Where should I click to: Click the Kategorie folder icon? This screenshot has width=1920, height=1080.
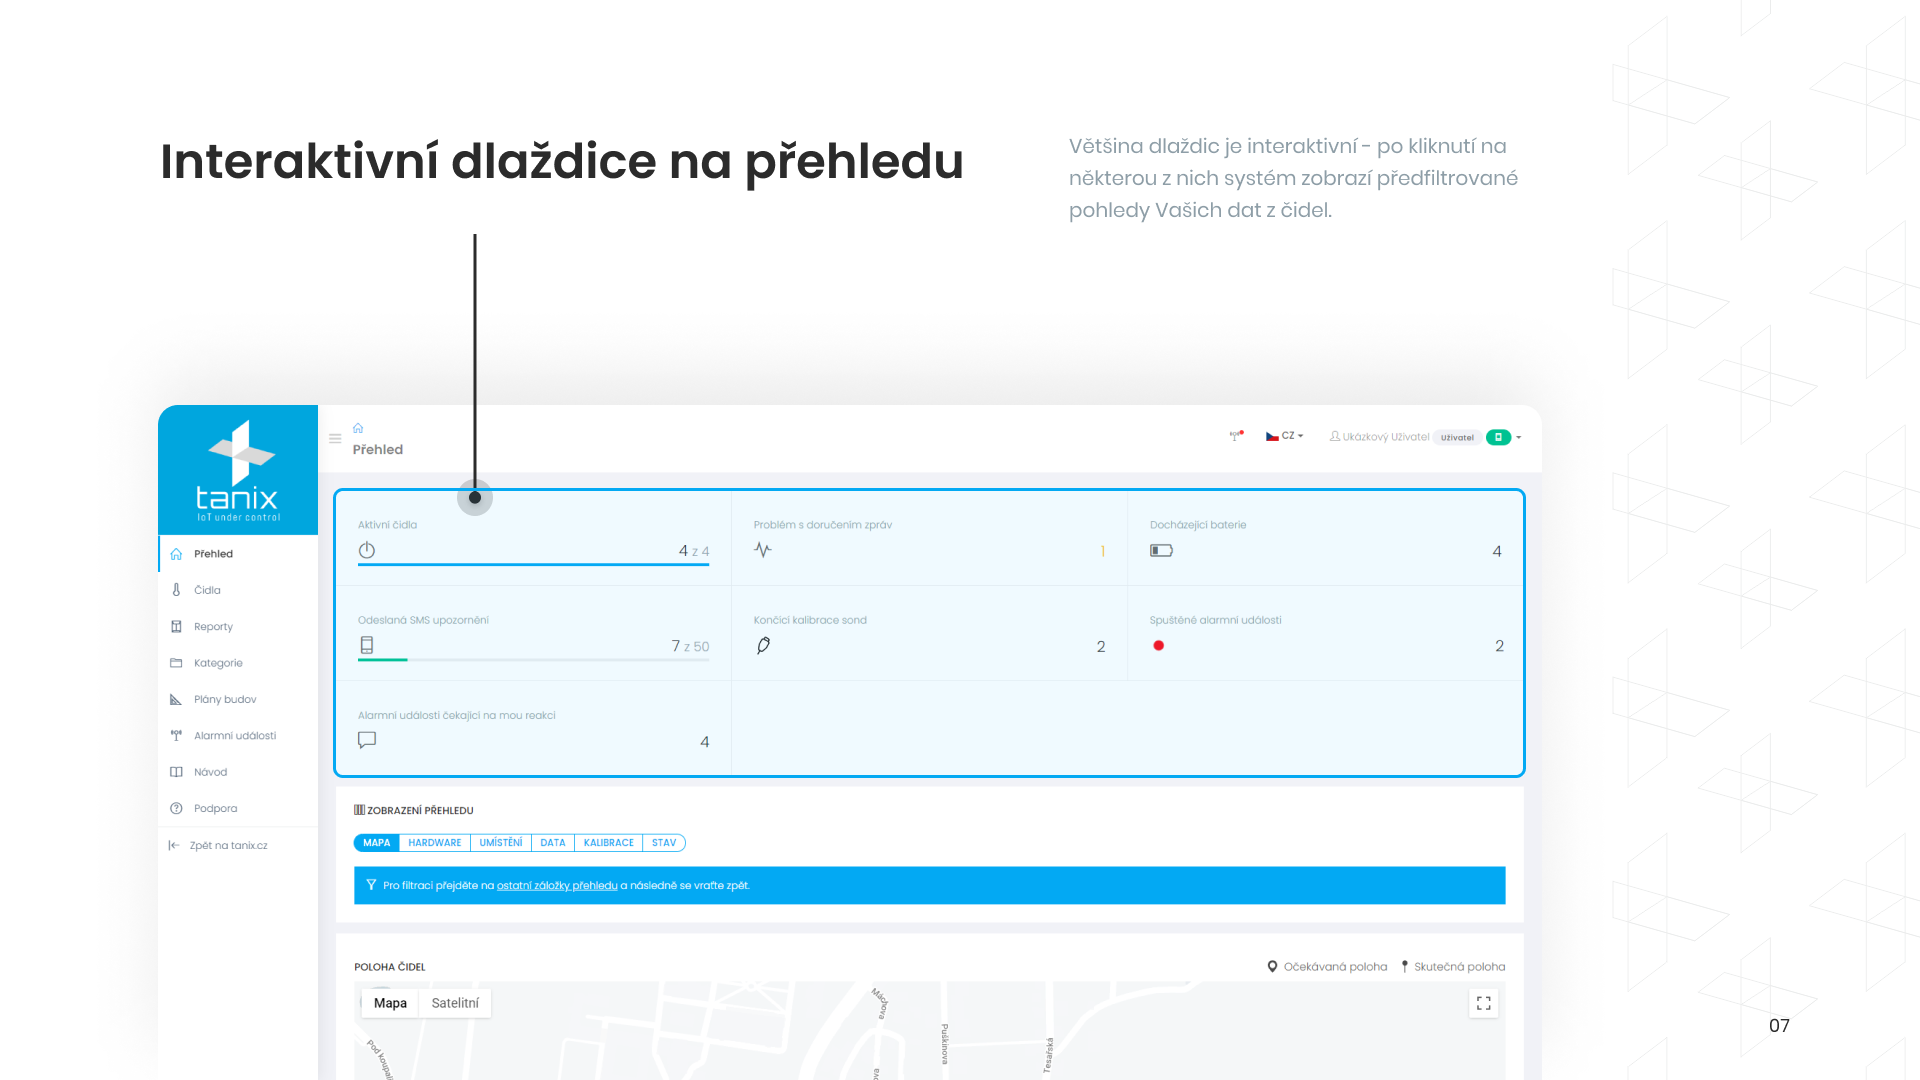[x=176, y=663]
